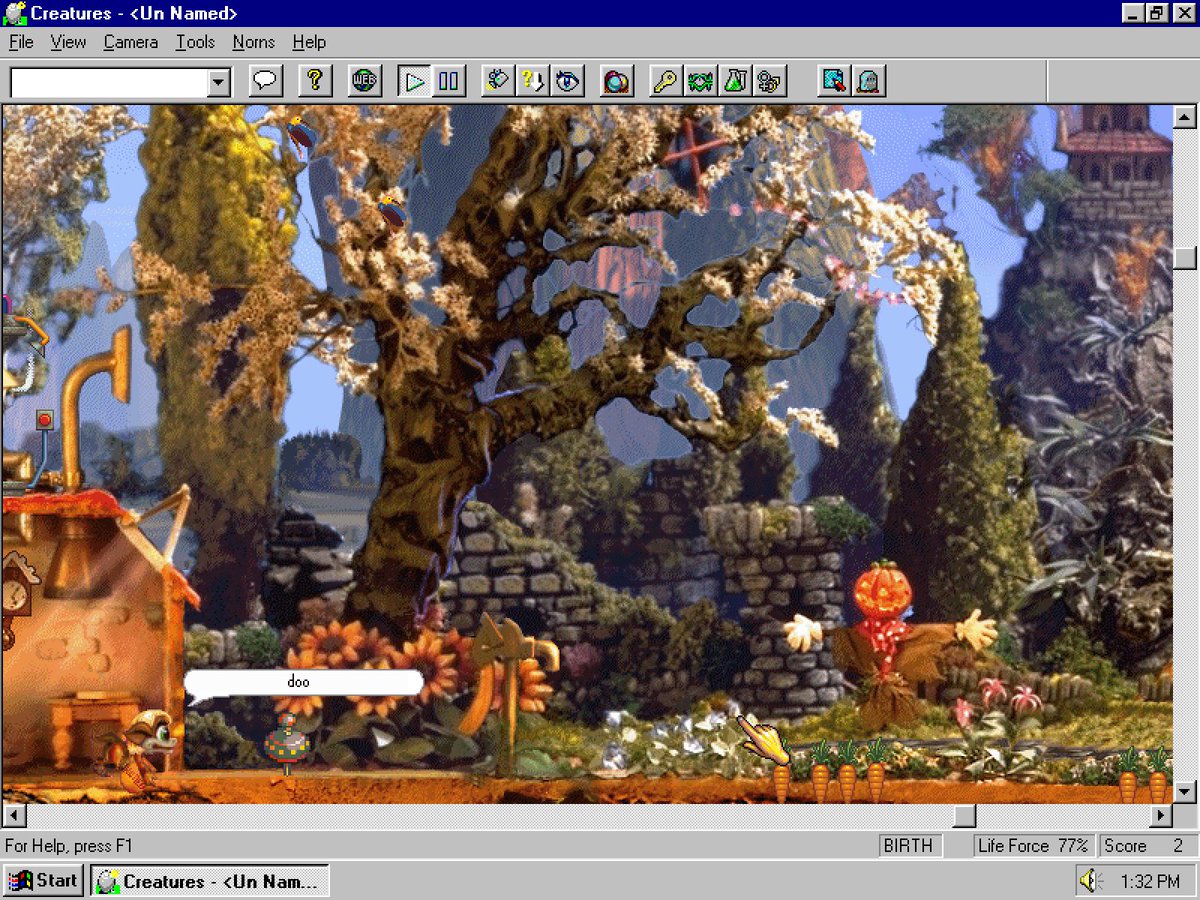1200x900 pixels.
Task: Click the gold key toolbar icon
Action: point(666,81)
